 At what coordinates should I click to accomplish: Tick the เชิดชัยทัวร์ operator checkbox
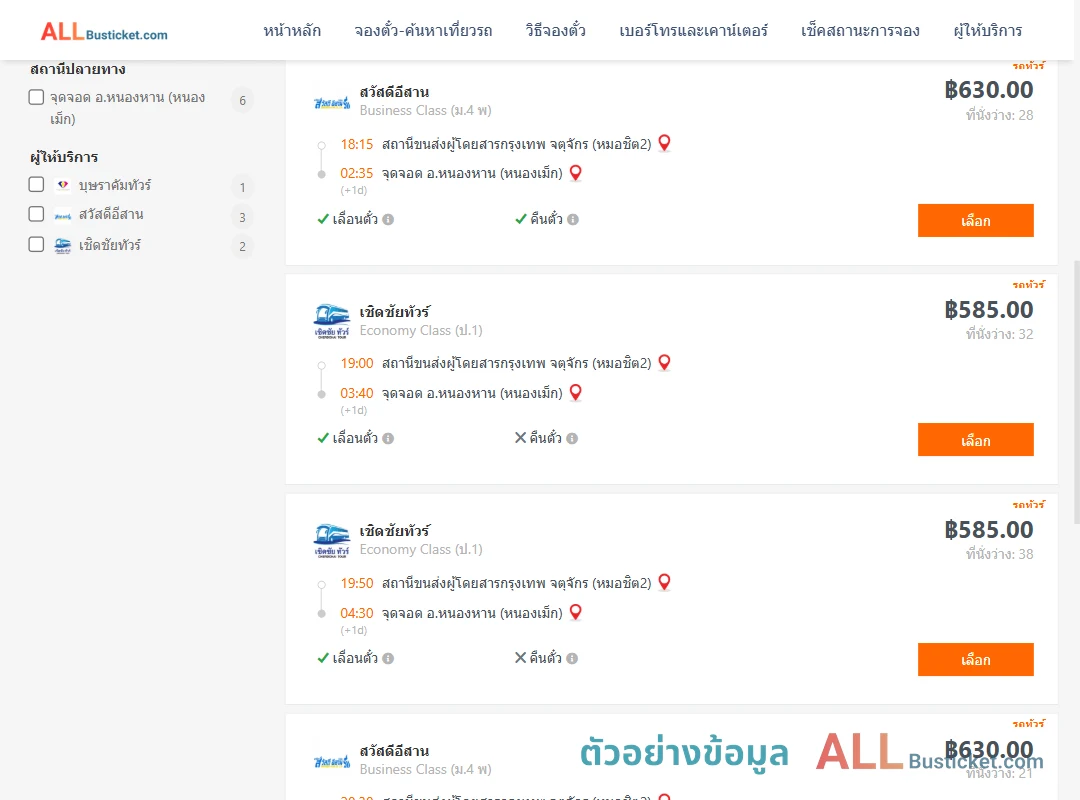coord(37,245)
